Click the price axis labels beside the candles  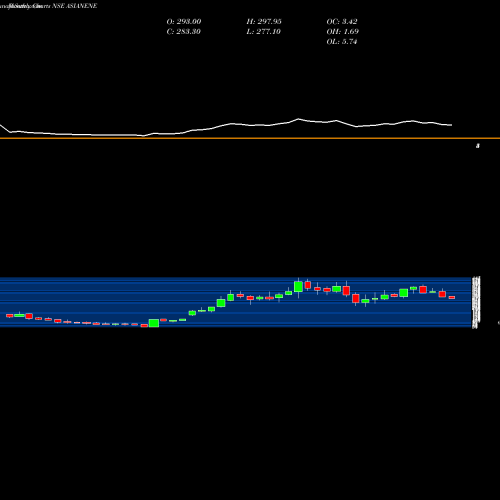(x=476, y=302)
